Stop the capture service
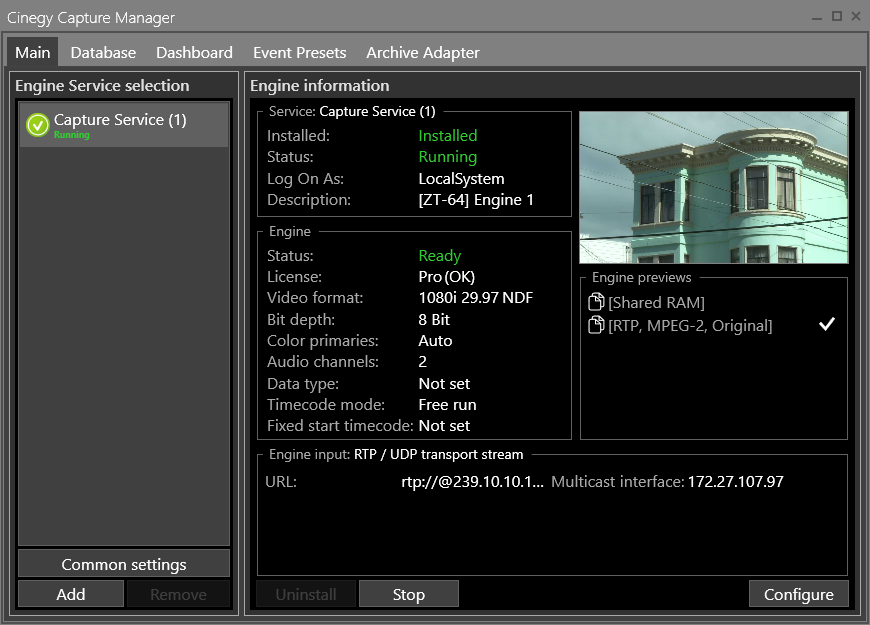The height and width of the screenshot is (625, 870). 409,594
